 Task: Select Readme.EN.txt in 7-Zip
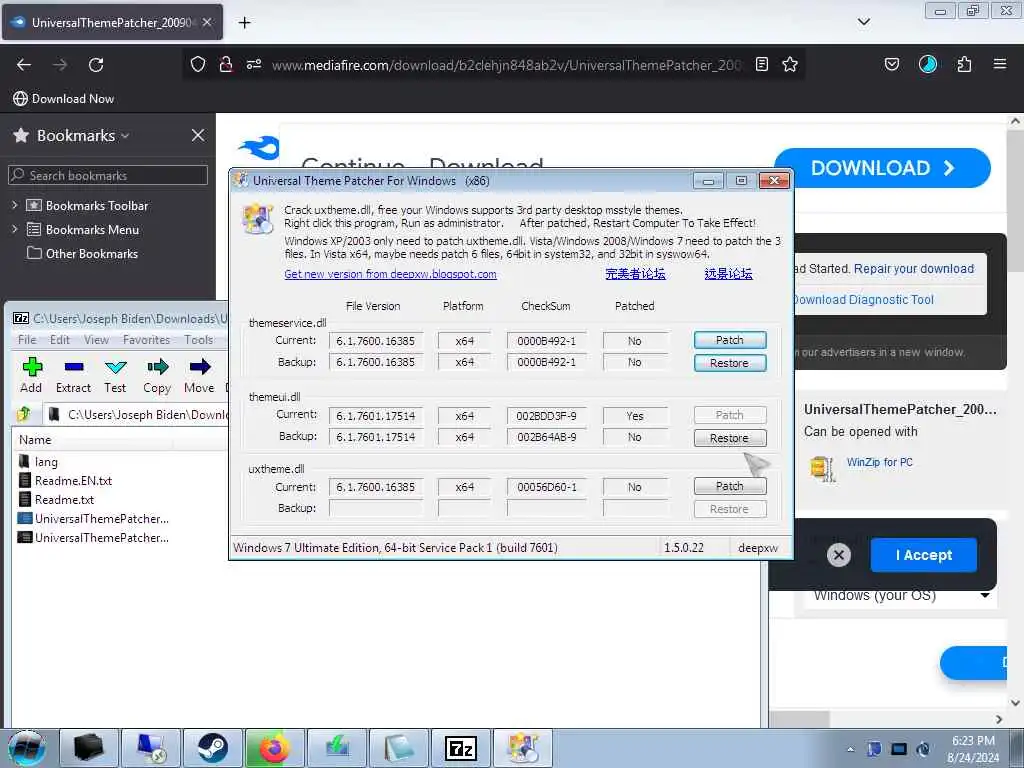pyautogui.click(x=65, y=481)
